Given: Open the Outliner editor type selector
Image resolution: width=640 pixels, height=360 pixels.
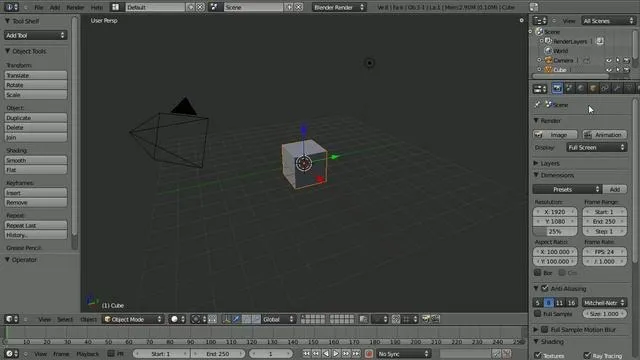Looking at the screenshot, I should [540, 20].
